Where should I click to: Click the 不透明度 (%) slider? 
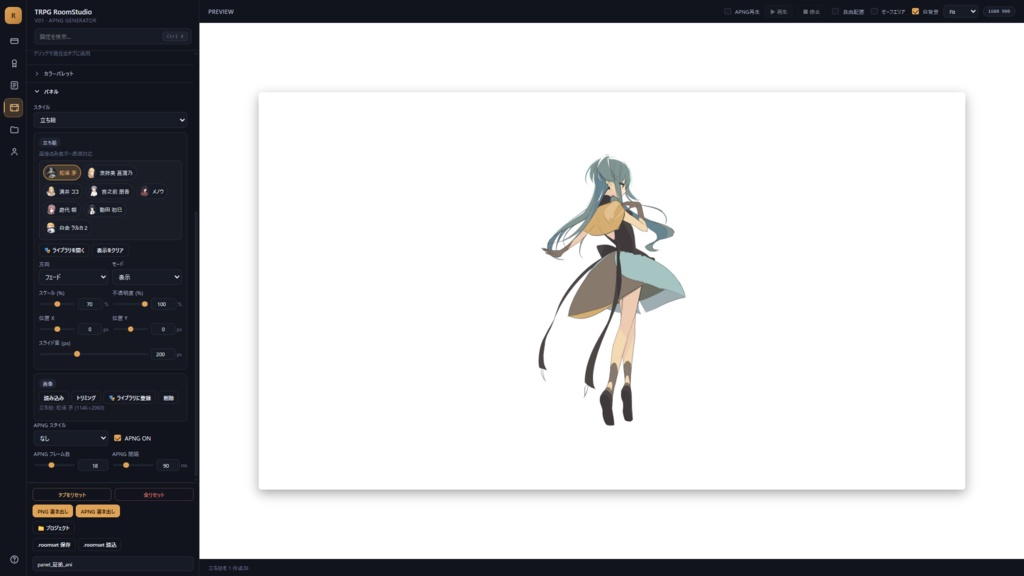[130, 304]
